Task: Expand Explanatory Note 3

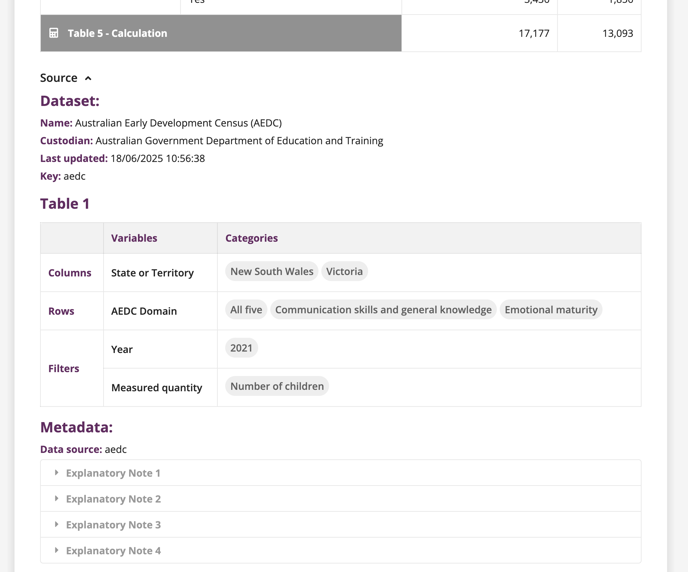Action: coord(340,525)
